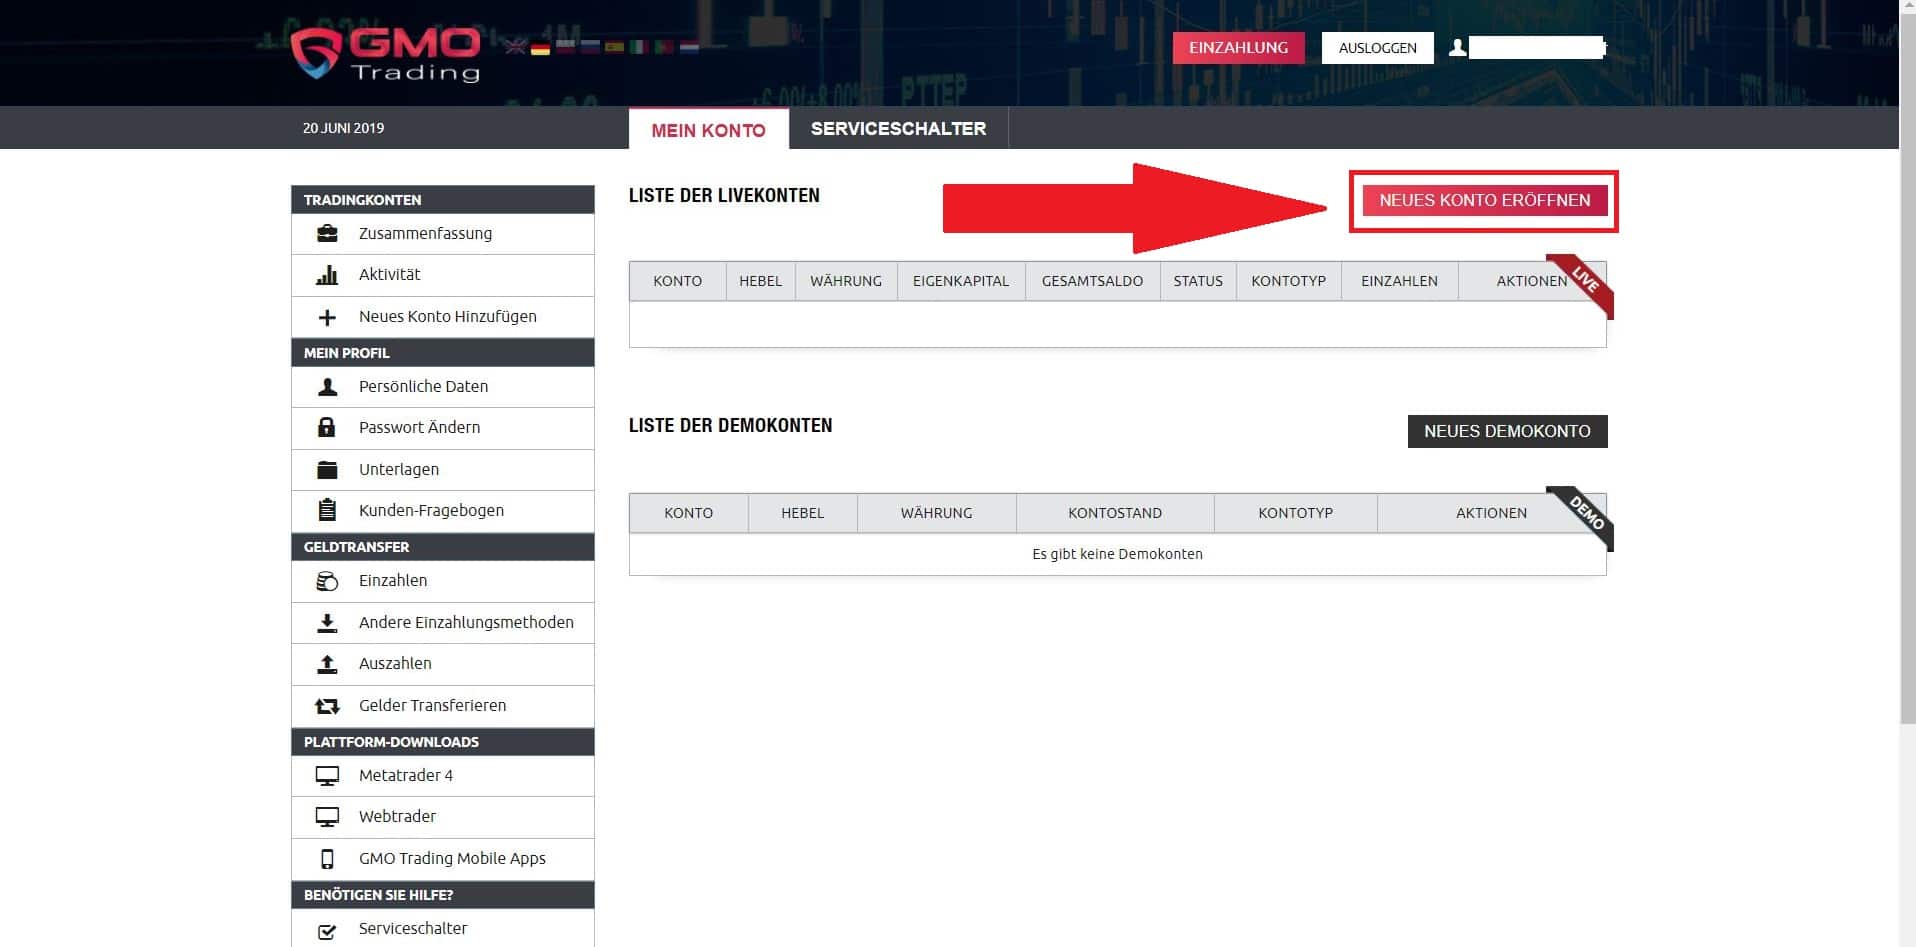Click the briefcase icon for Zusammenfassung
This screenshot has height=947, width=1916.
point(327,234)
